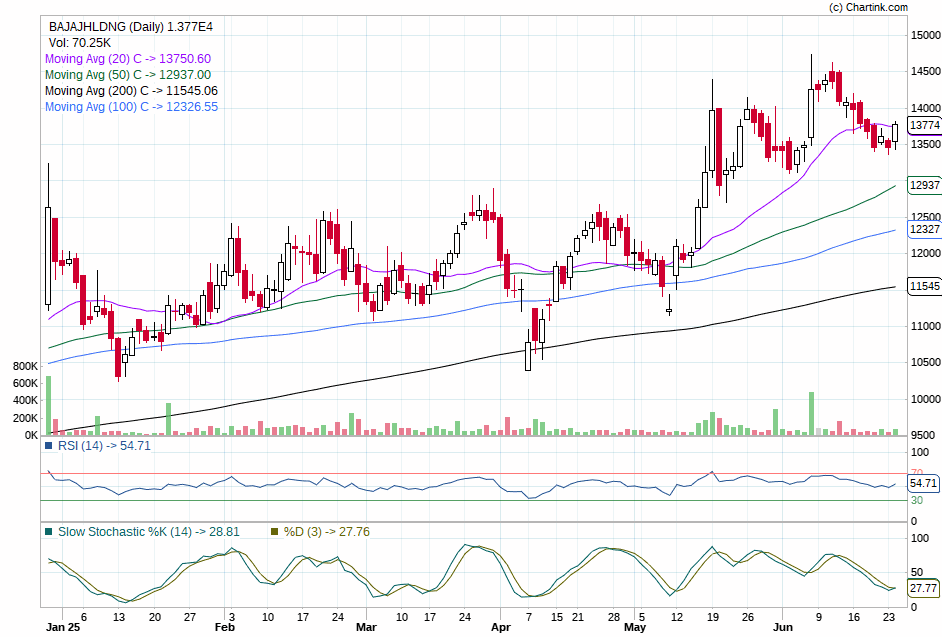This screenshot has width=942, height=637.
Task: Click the Vol: 70.25K label
Action: point(80,43)
